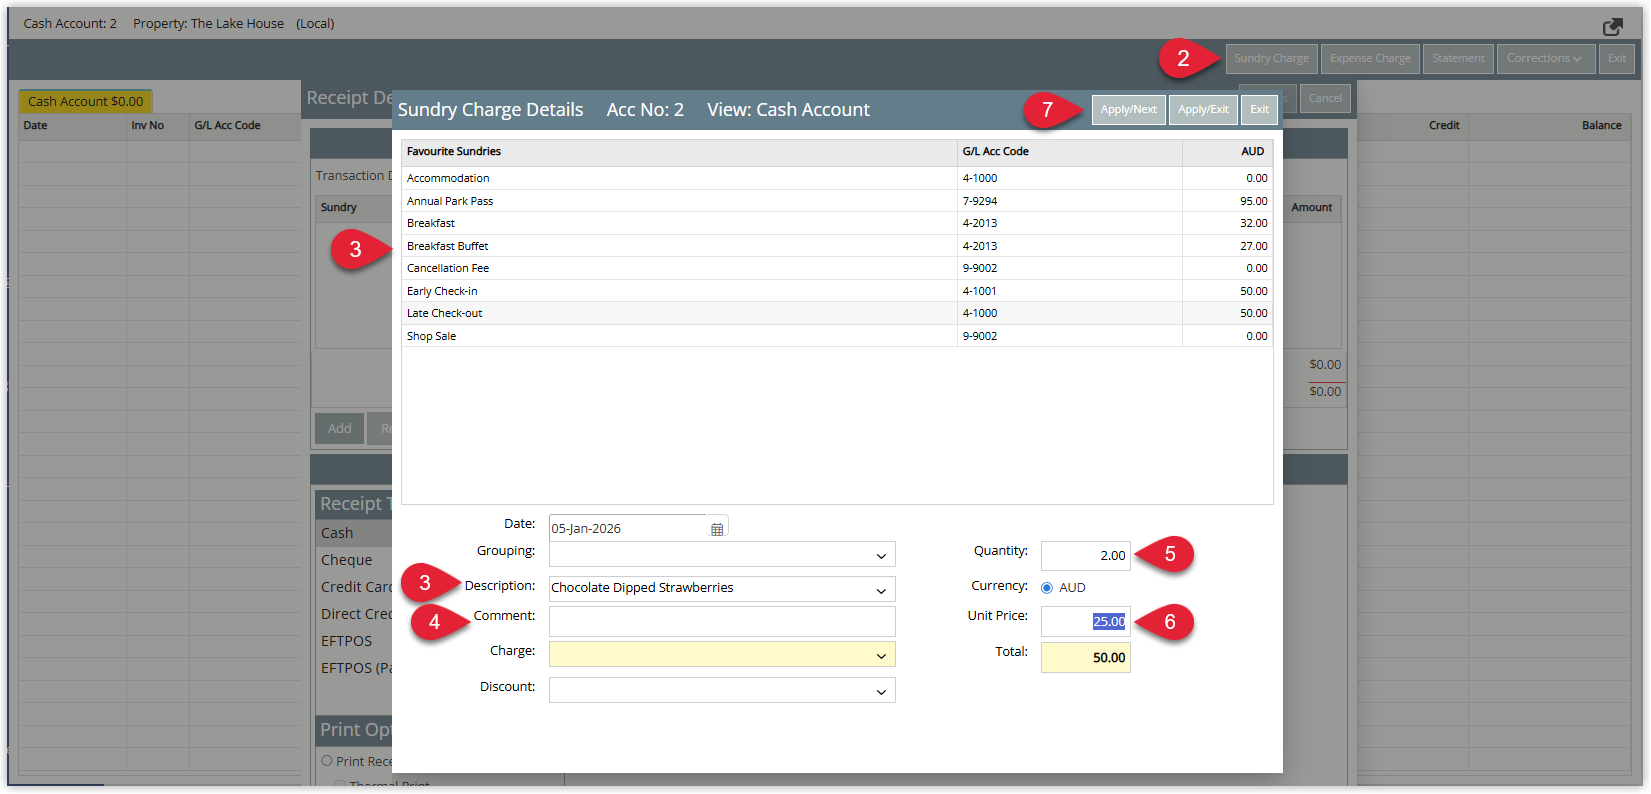
Task: Click Apply/Next in Sundry Charge Details
Action: (x=1128, y=110)
